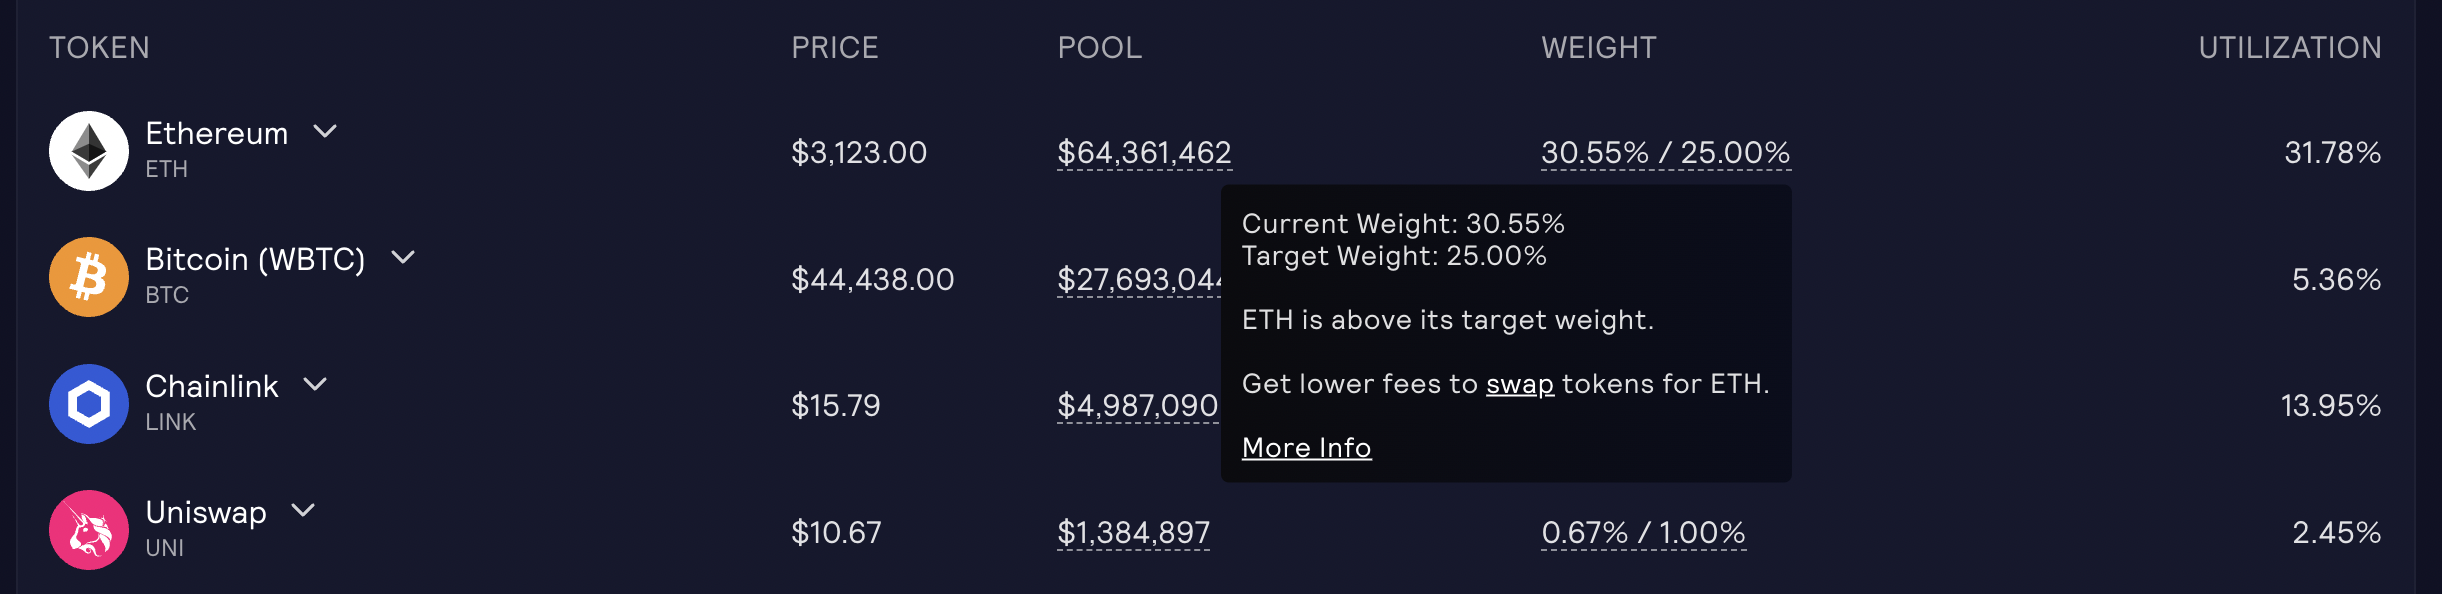Viewport: 2442px width, 594px height.
Task: Click the Ethereum token logo icon
Action: coord(89,151)
